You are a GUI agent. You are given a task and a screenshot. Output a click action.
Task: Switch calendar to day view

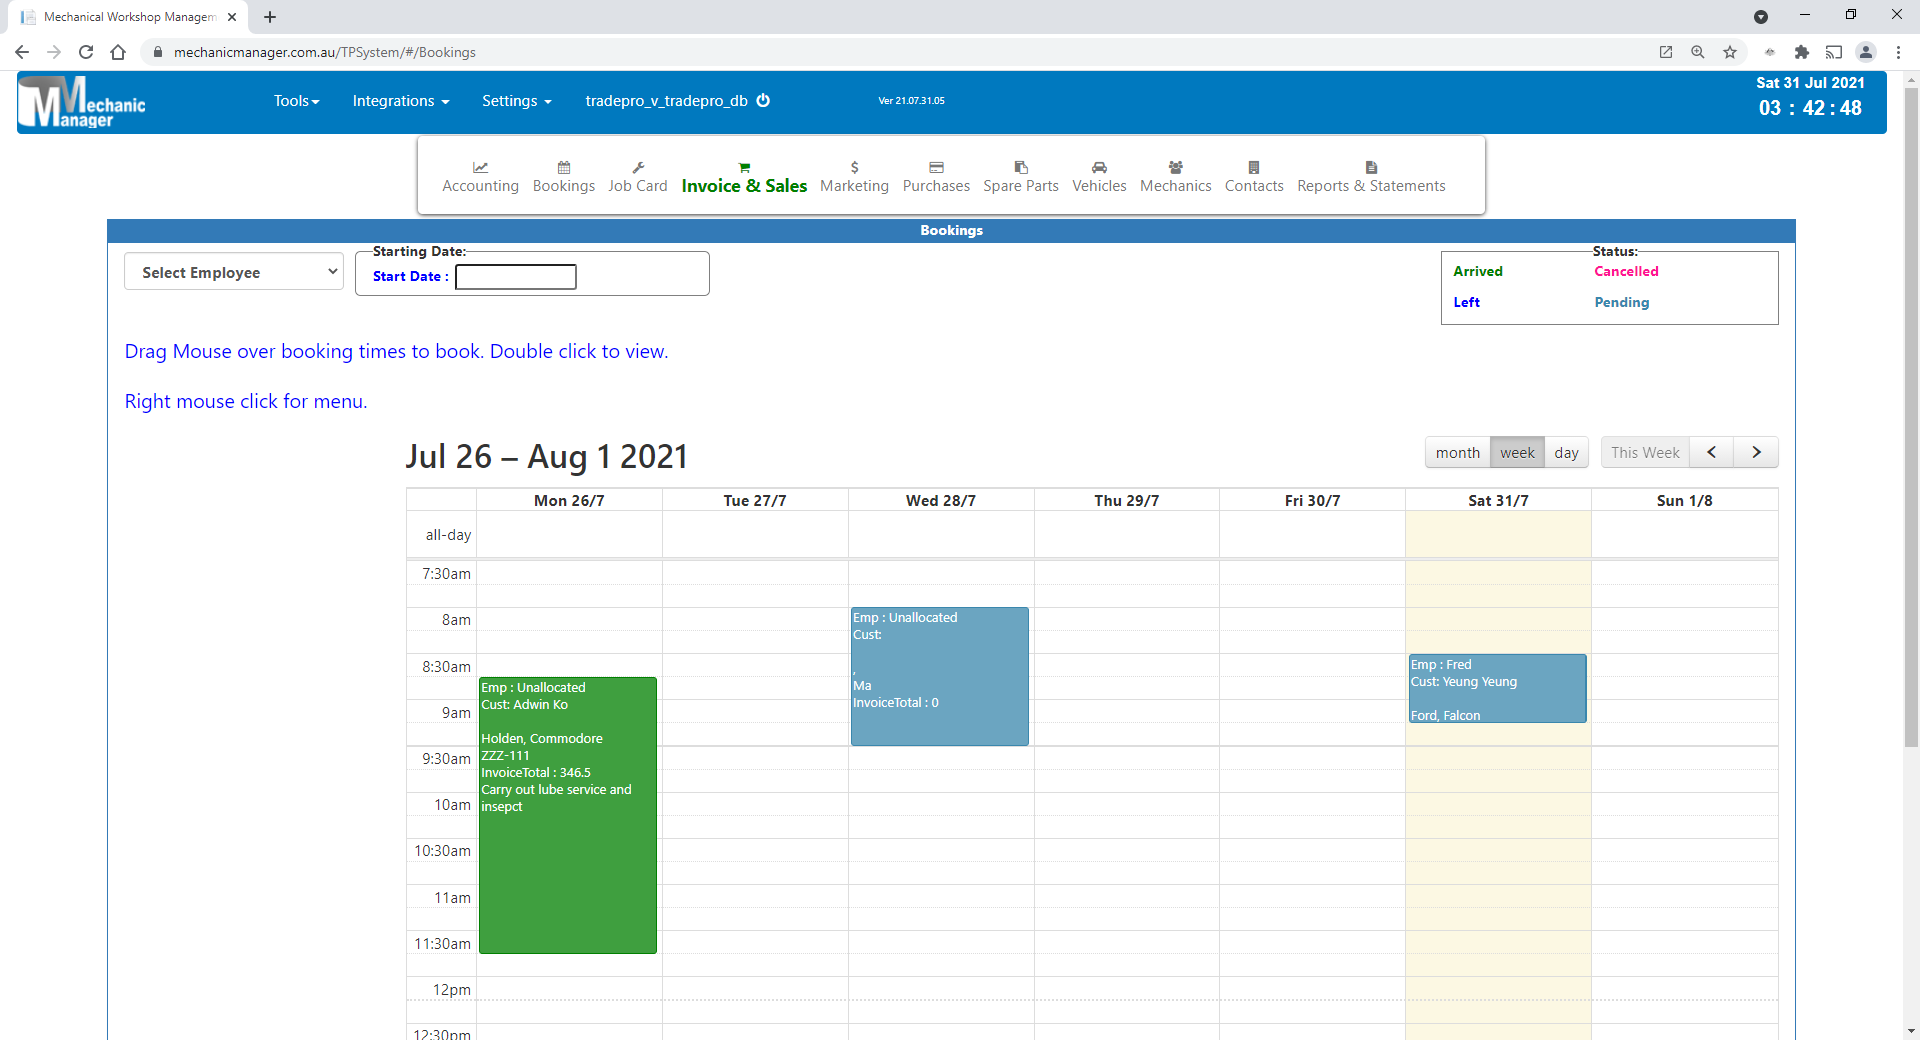[1566, 452]
